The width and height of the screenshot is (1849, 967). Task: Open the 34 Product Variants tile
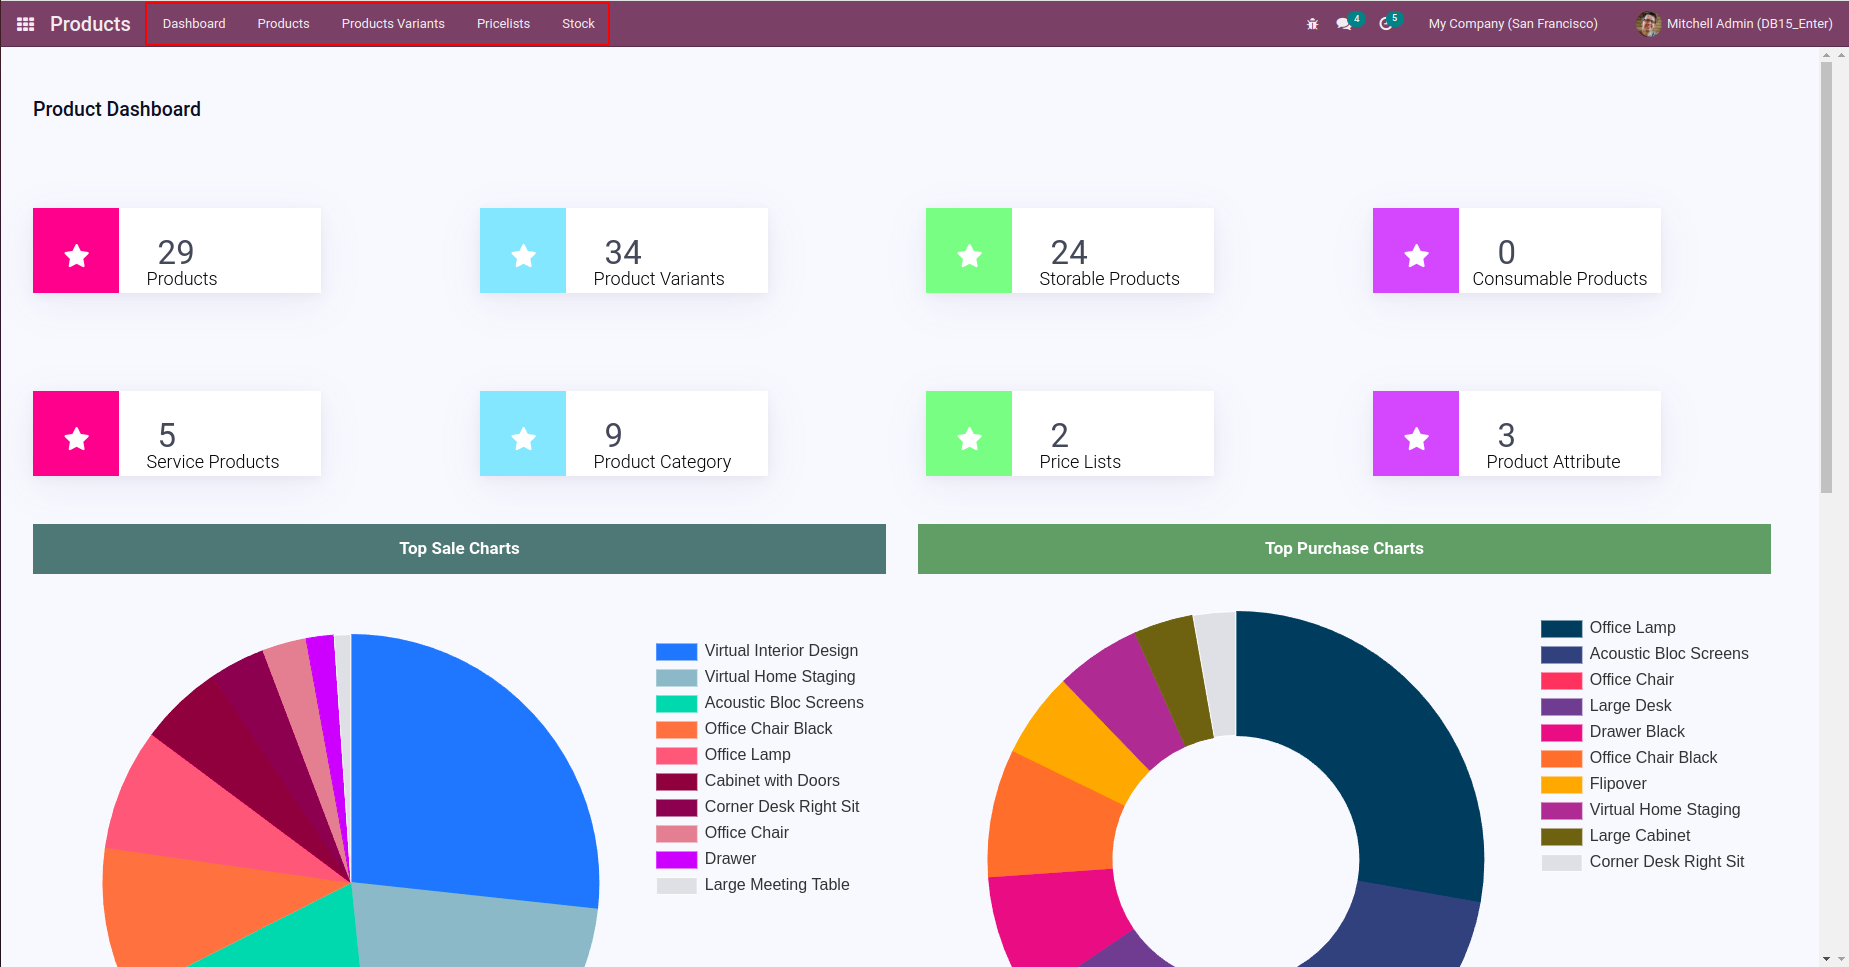(624, 251)
